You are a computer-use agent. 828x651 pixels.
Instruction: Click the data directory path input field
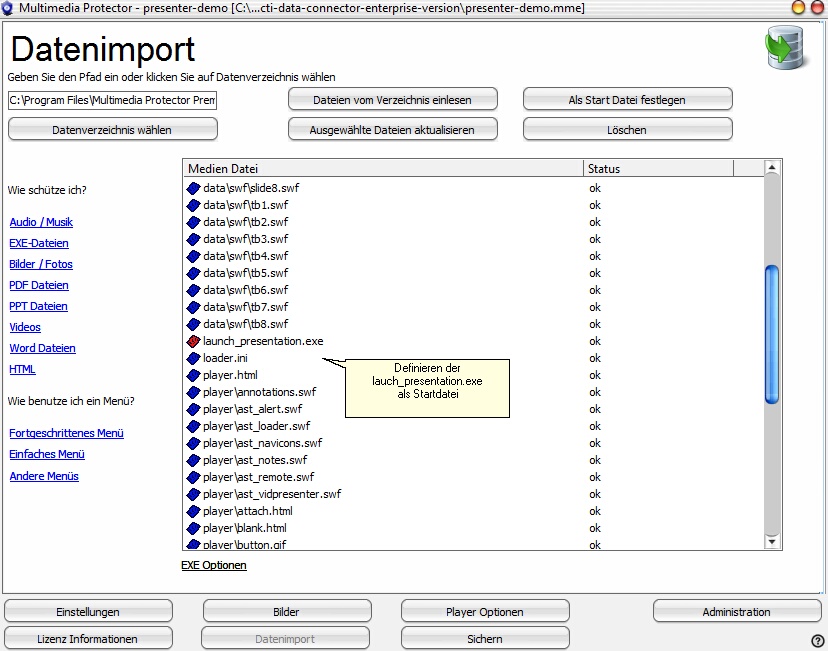112,100
